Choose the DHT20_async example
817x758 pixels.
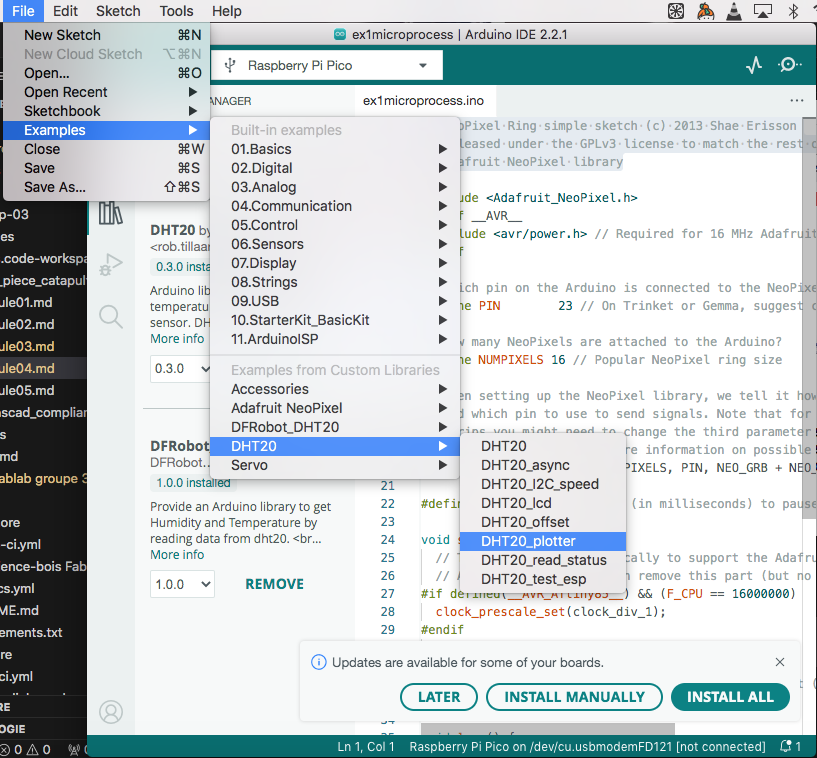(542, 465)
